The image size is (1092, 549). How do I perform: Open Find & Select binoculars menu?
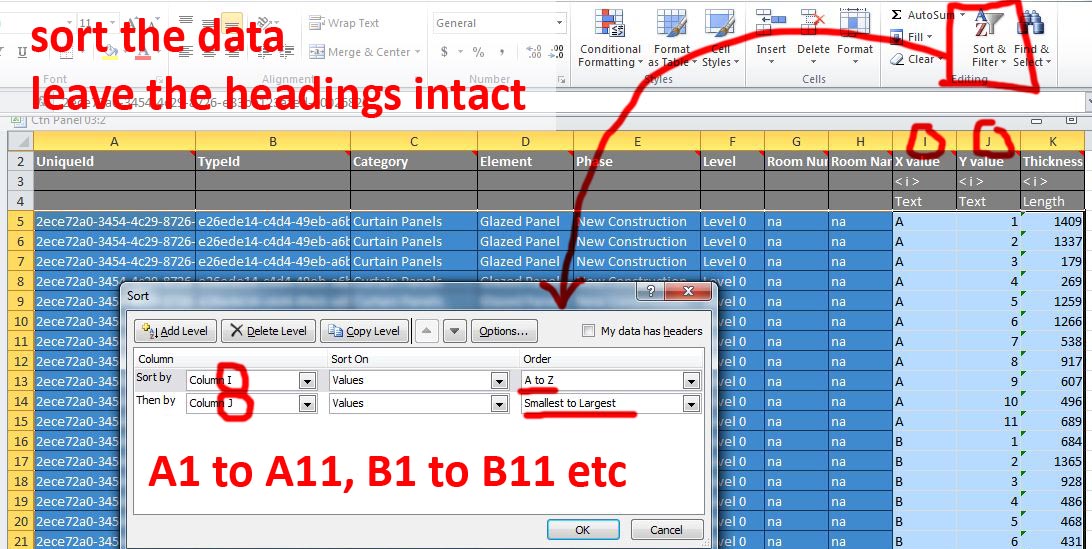(x=1031, y=38)
